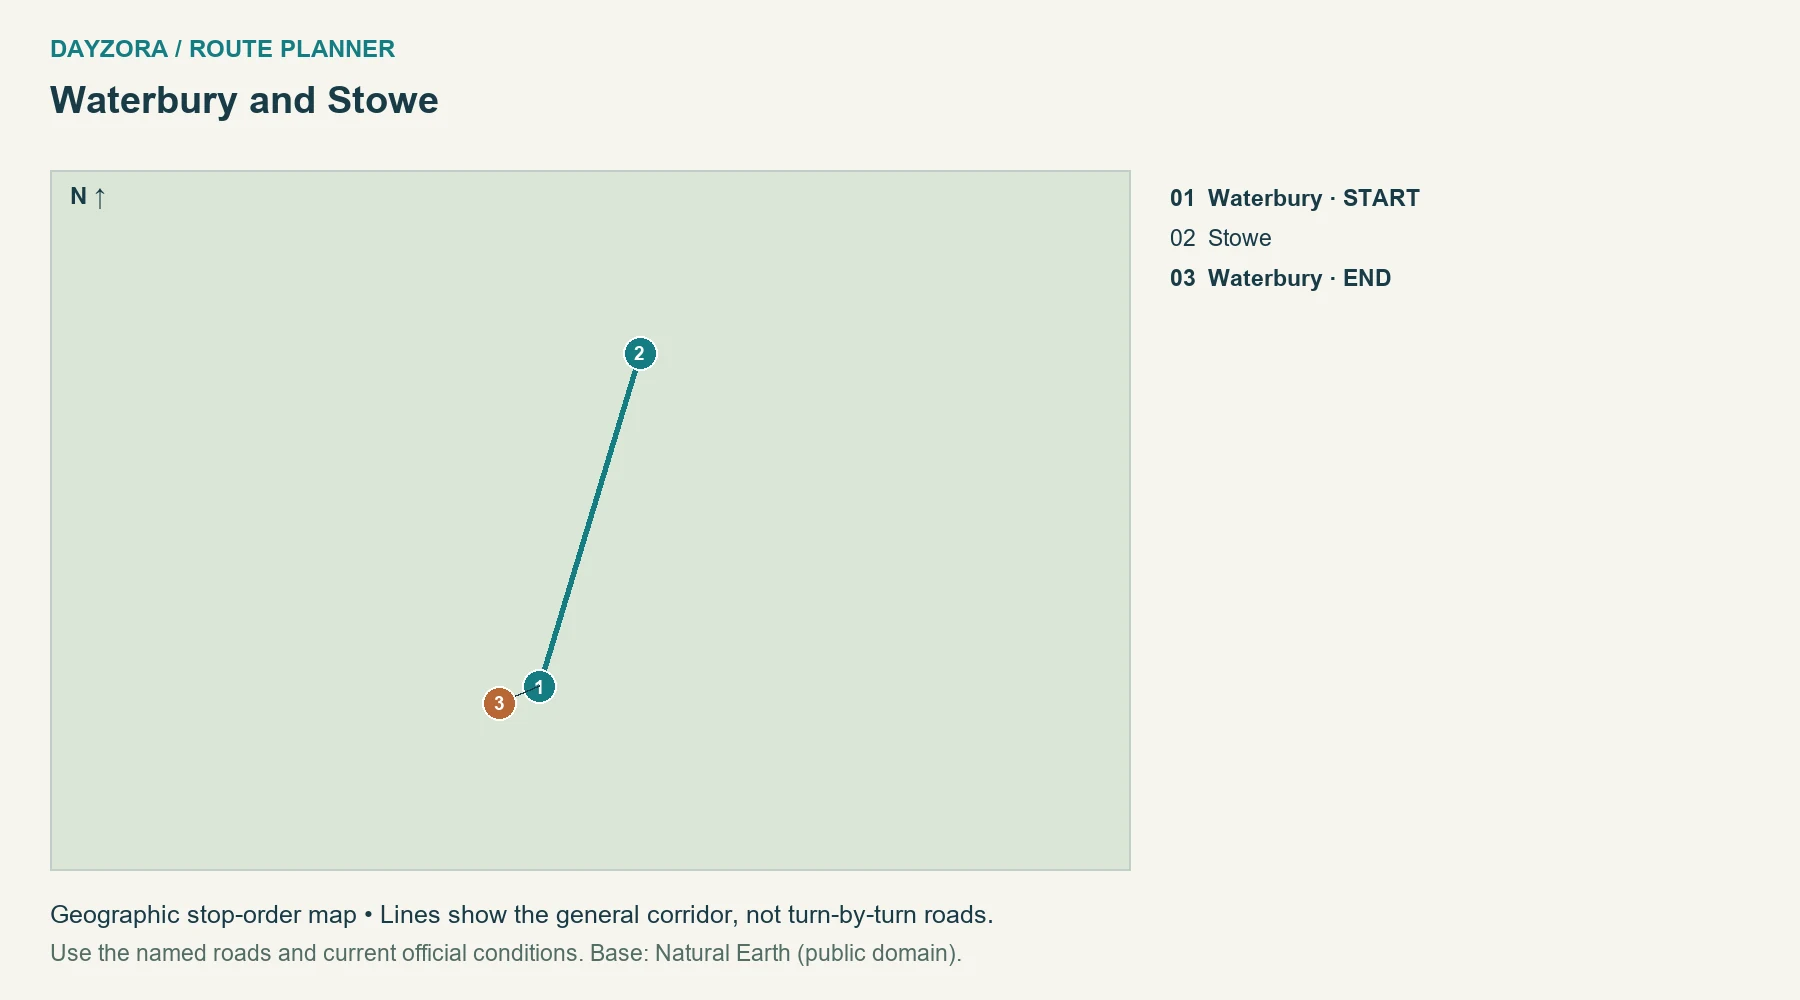This screenshot has height=1000, width=1800.
Task: Click the START label beside Waterbury
Action: (x=1381, y=198)
